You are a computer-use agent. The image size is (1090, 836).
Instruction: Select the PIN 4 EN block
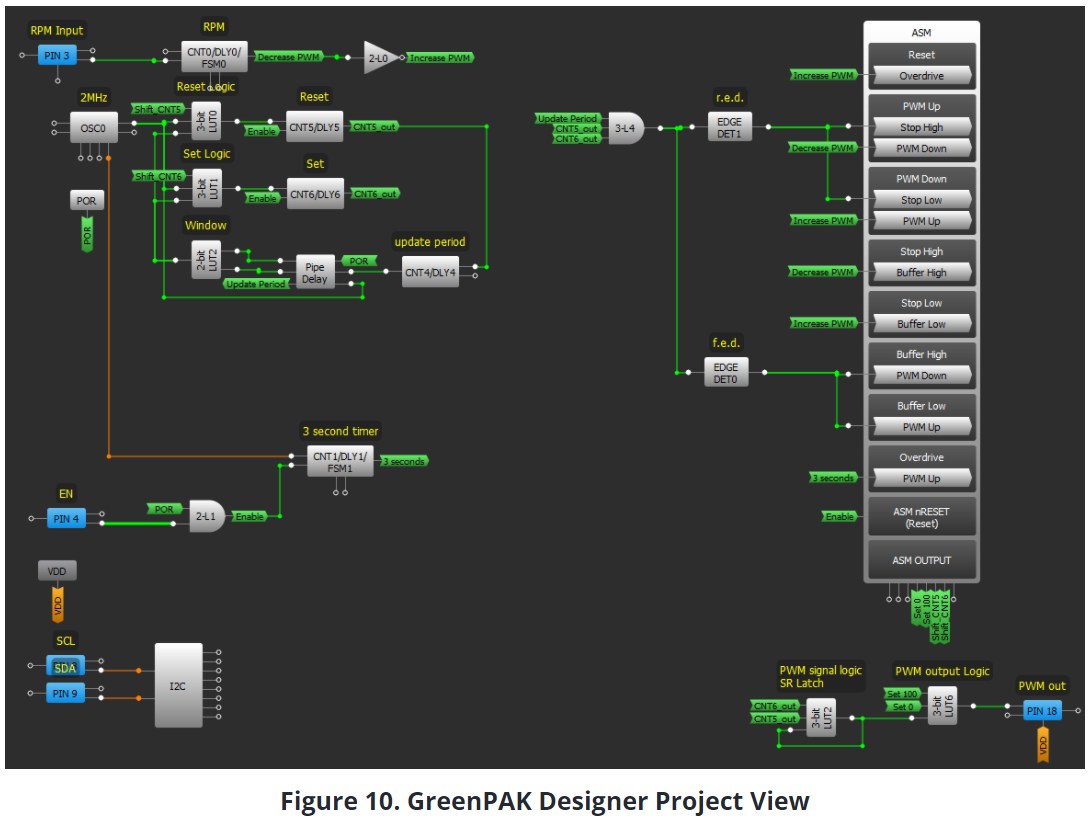click(67, 518)
